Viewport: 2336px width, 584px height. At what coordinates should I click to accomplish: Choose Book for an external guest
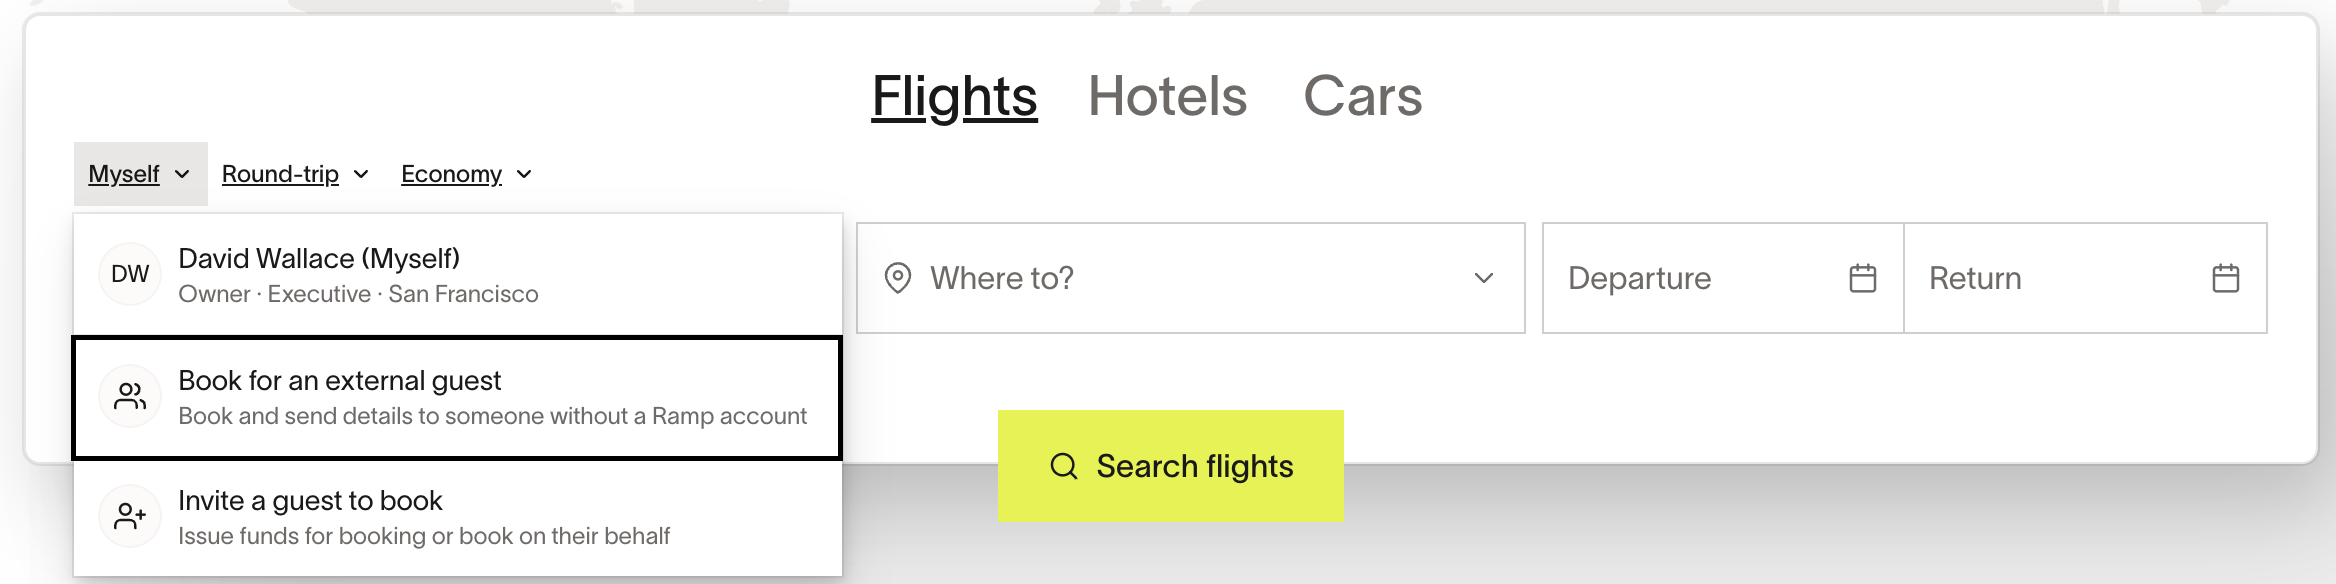coord(458,397)
